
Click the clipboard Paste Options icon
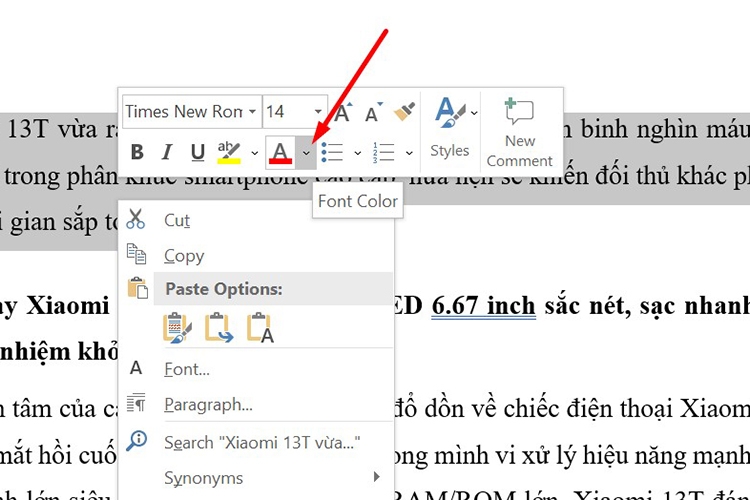click(137, 288)
